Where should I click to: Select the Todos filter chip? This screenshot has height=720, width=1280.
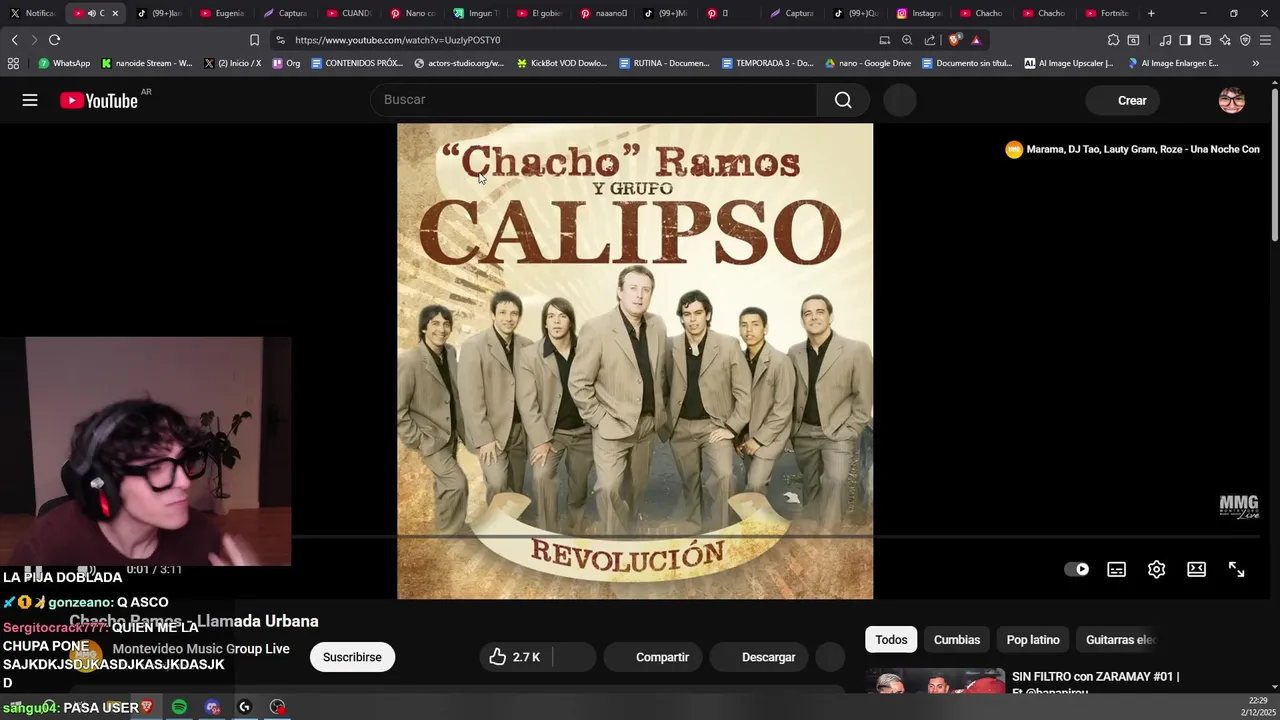click(x=891, y=640)
